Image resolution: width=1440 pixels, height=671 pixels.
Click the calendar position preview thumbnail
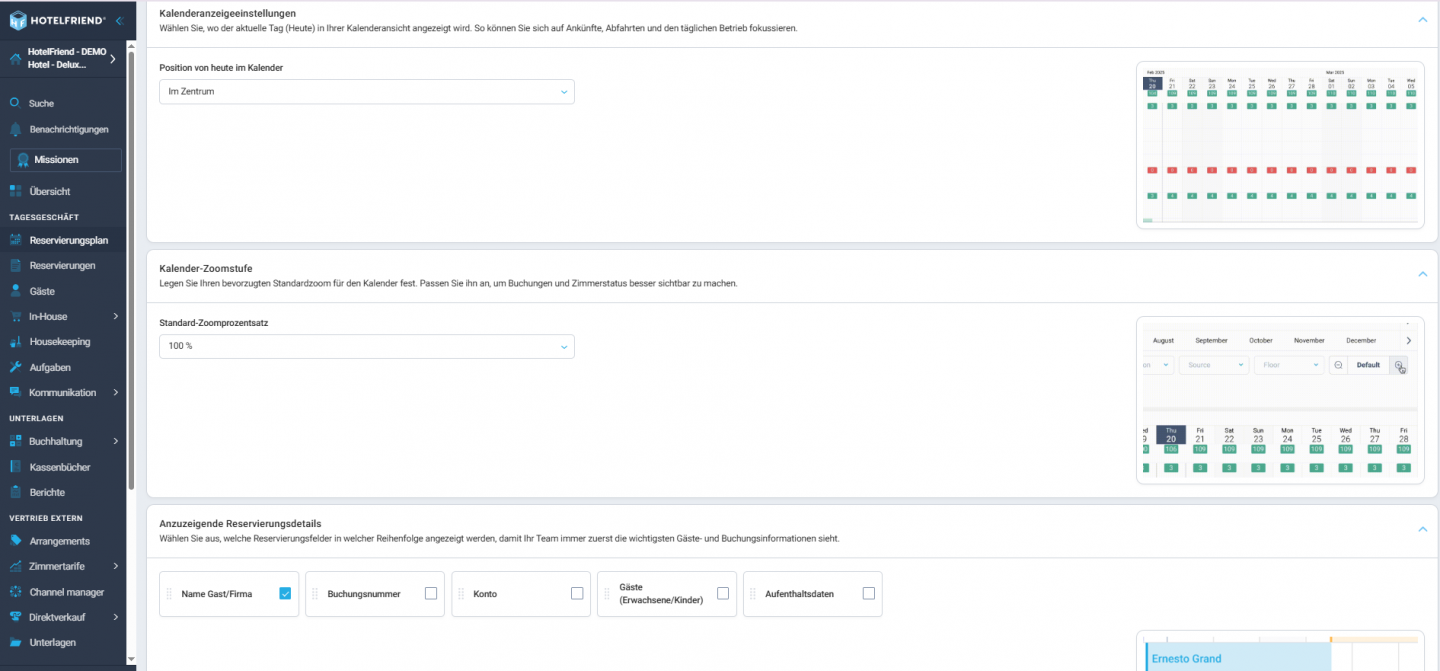pos(1280,146)
